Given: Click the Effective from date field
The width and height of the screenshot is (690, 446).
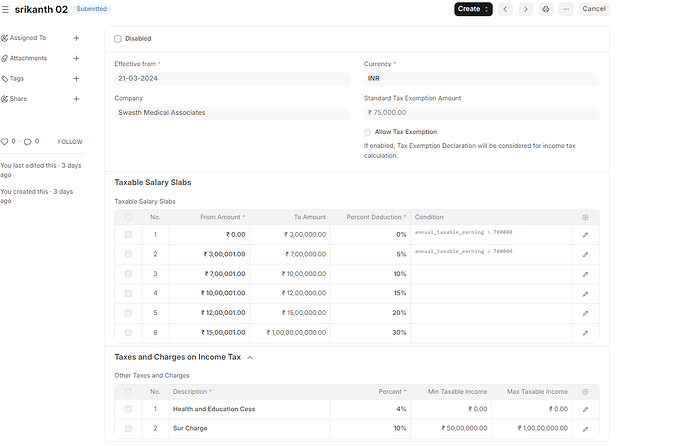Looking at the screenshot, I should [x=232, y=79].
